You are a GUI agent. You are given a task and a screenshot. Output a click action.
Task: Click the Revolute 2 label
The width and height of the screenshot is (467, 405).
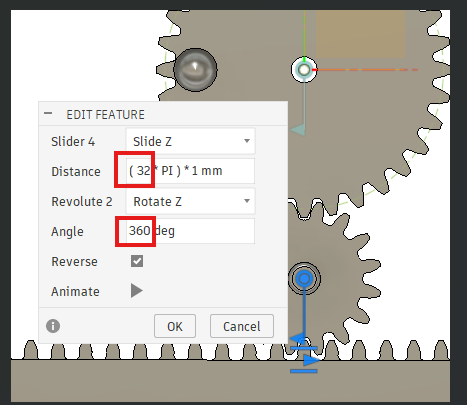click(x=82, y=201)
